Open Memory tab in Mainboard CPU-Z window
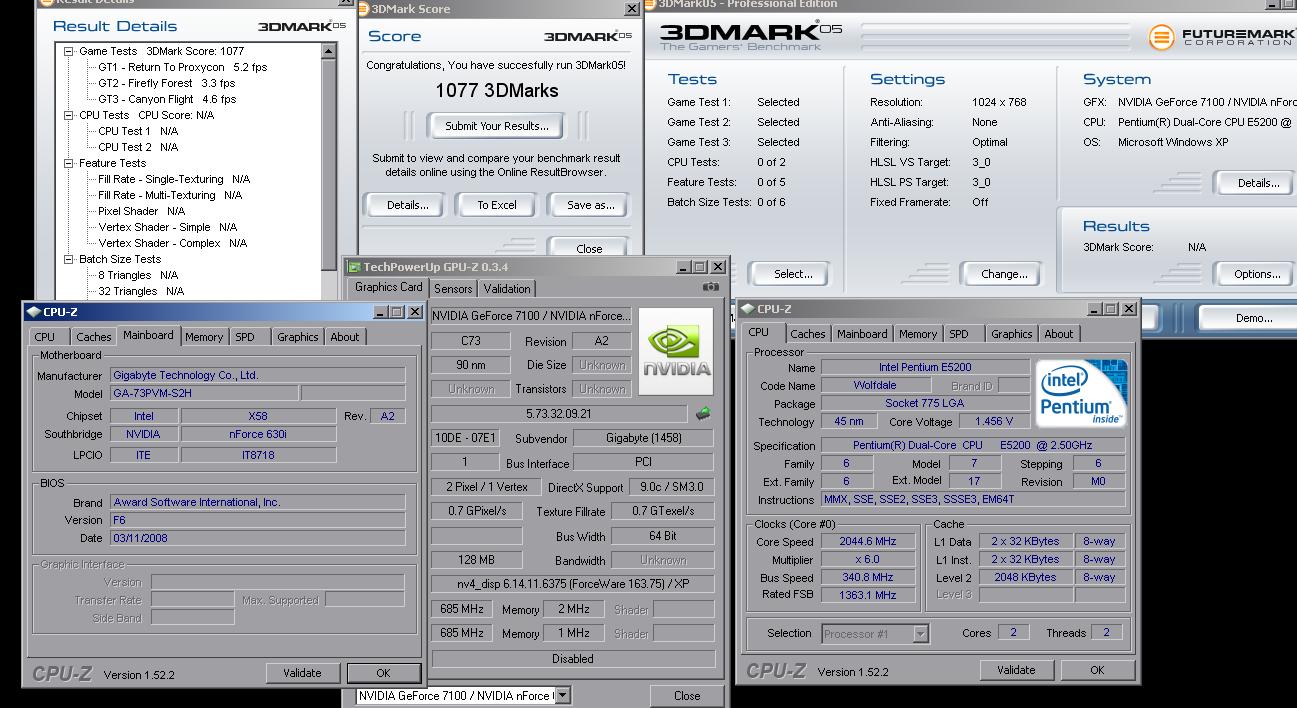 204,337
